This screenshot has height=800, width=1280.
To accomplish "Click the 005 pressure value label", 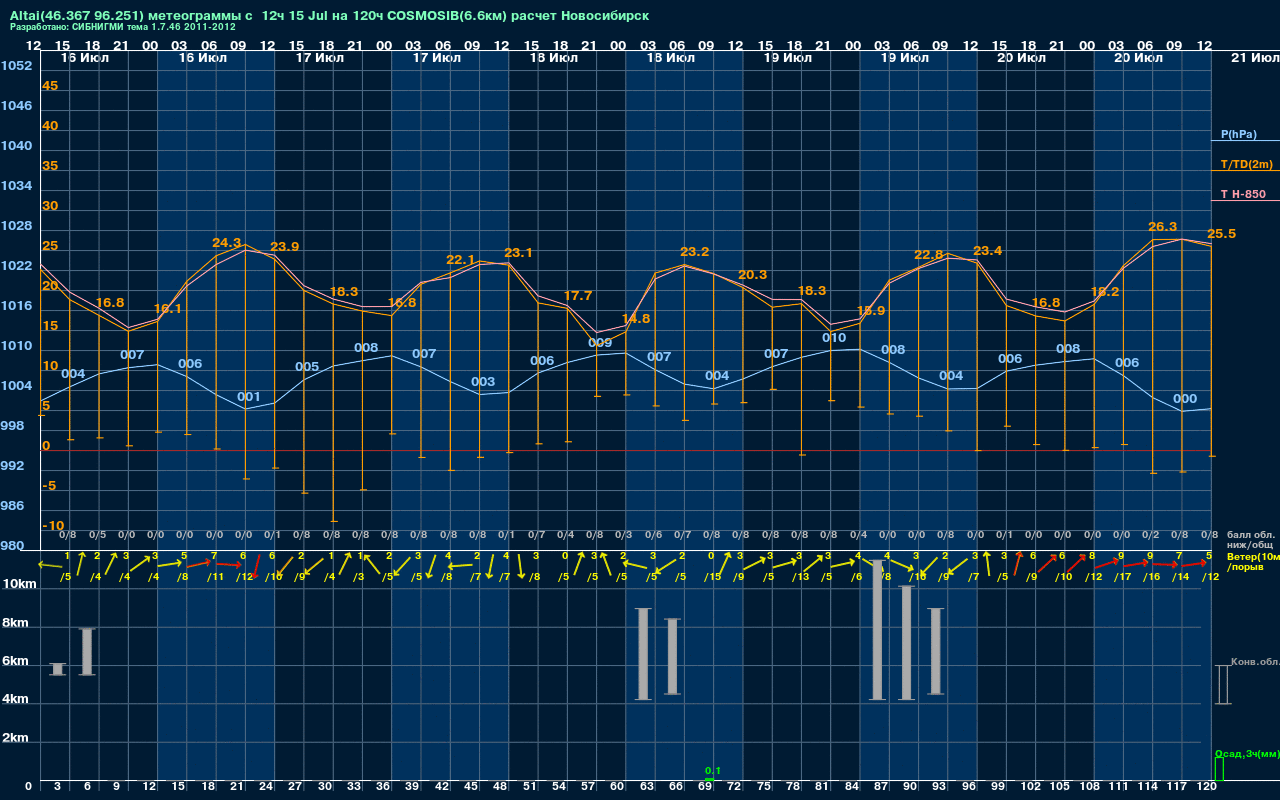I will 307,367.
